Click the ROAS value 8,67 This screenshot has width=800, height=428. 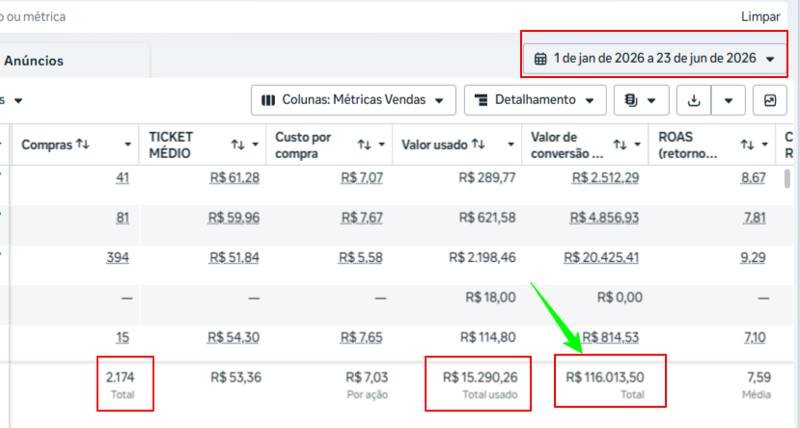pyautogui.click(x=754, y=178)
